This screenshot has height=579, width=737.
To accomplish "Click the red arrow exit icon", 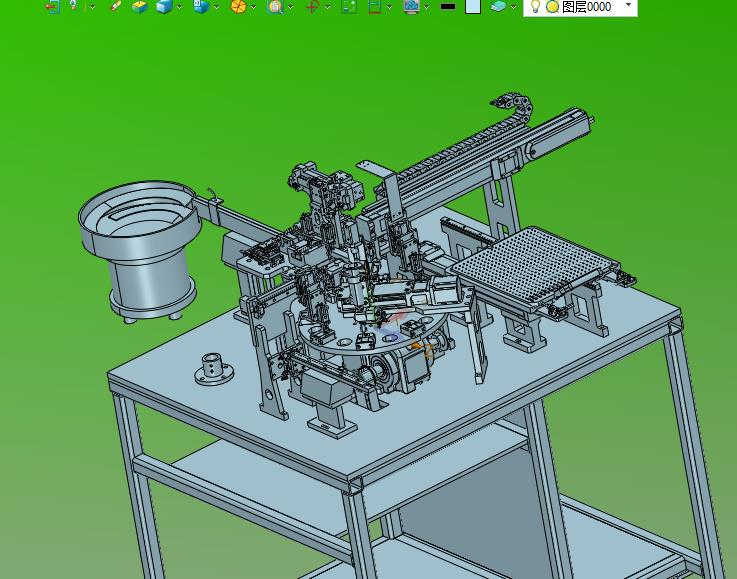I will click(53, 6).
